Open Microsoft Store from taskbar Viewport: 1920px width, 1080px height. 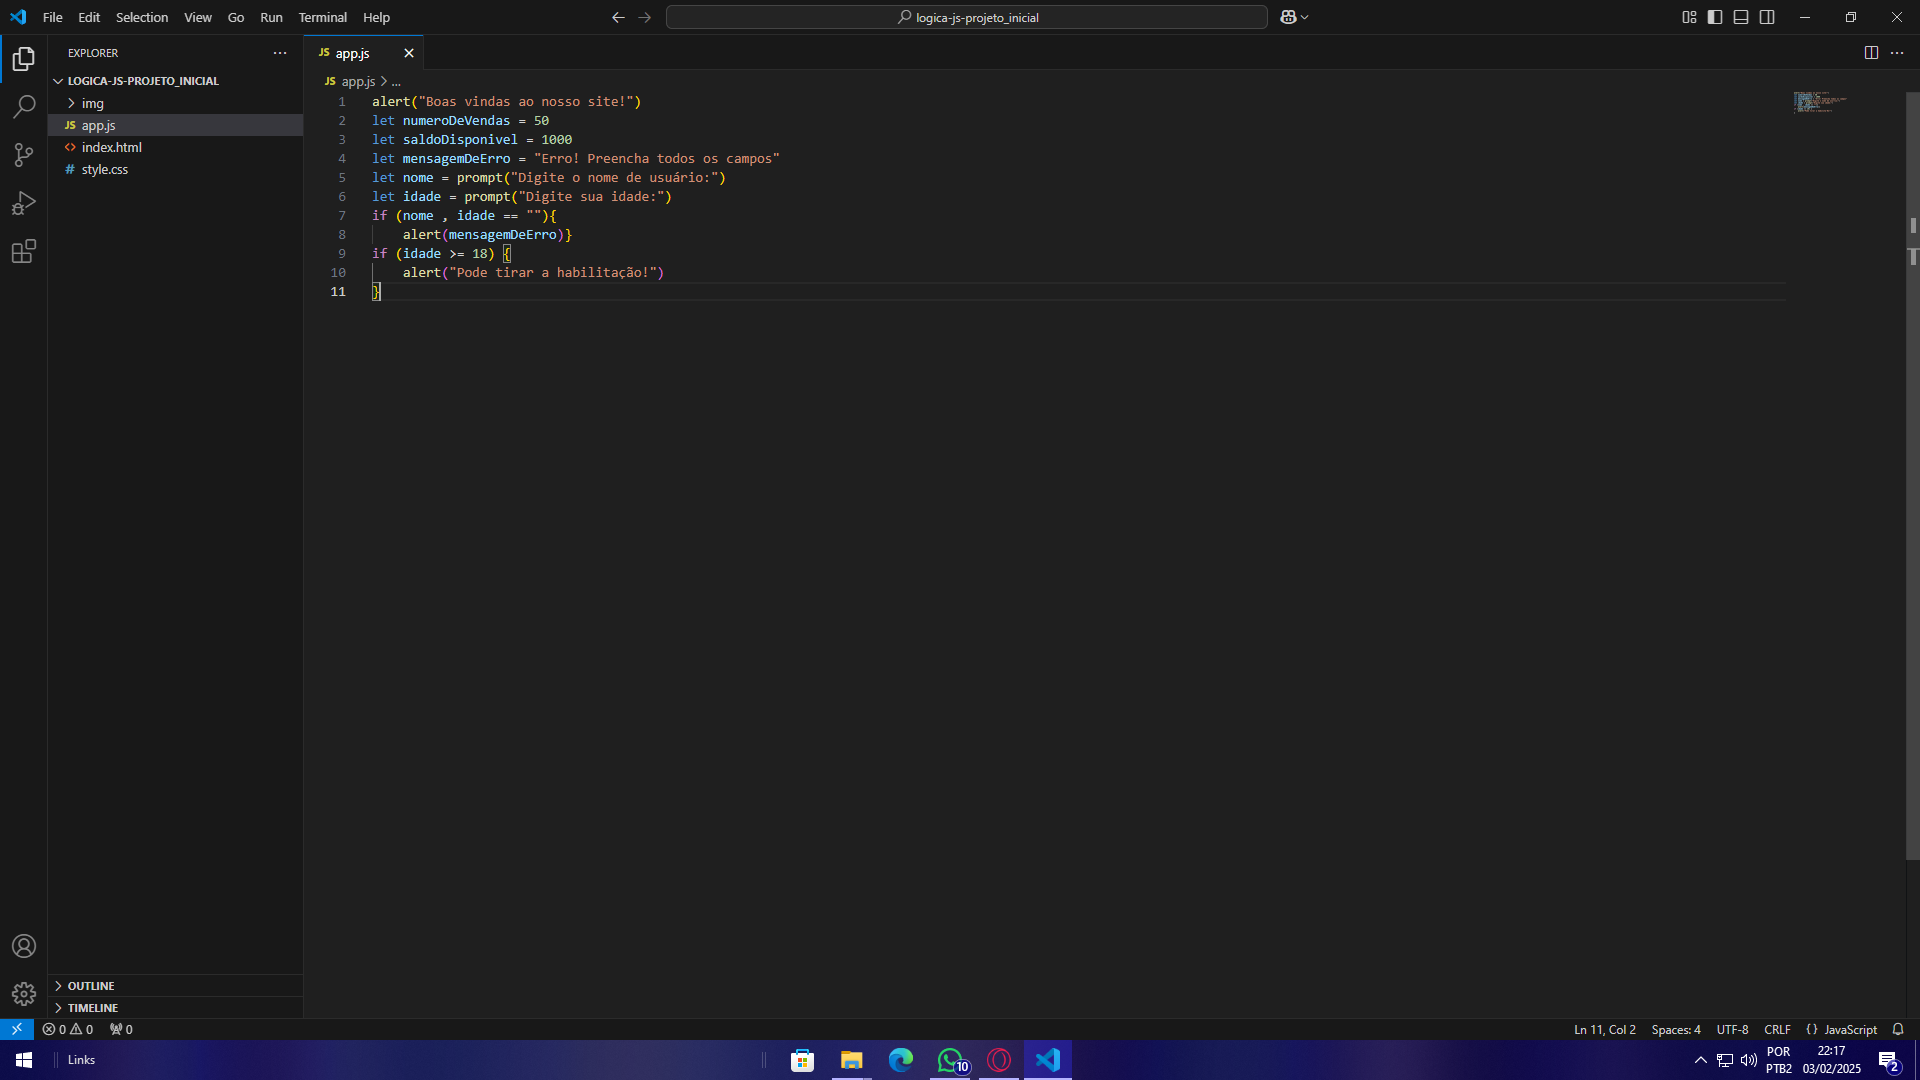pos(802,1060)
